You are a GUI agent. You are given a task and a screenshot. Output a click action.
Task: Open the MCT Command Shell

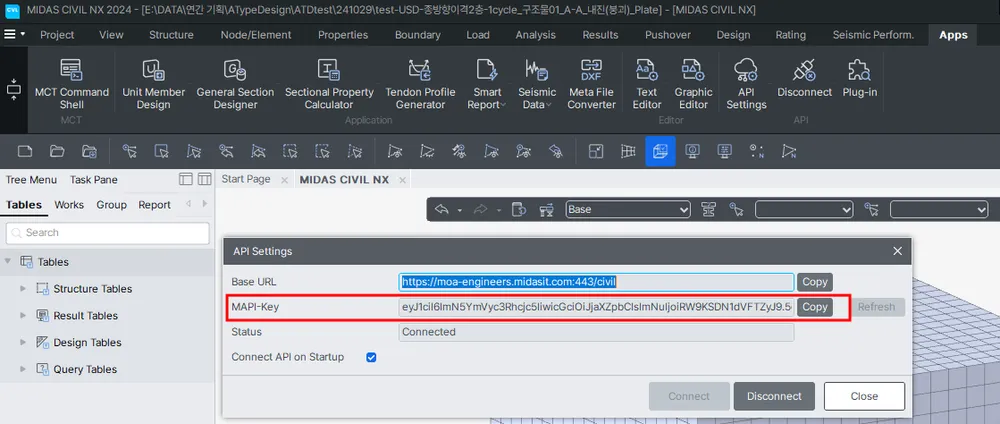click(x=71, y=84)
